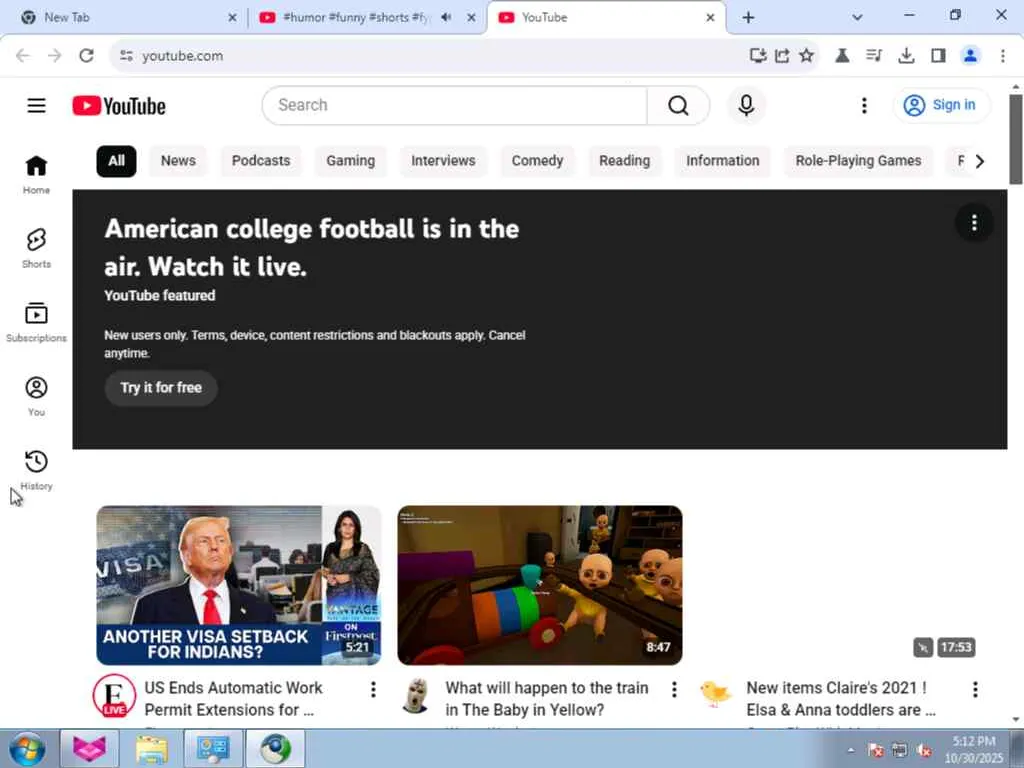The width and height of the screenshot is (1024, 768).
Task: Select the Comedy filter chip
Action: coord(537,161)
